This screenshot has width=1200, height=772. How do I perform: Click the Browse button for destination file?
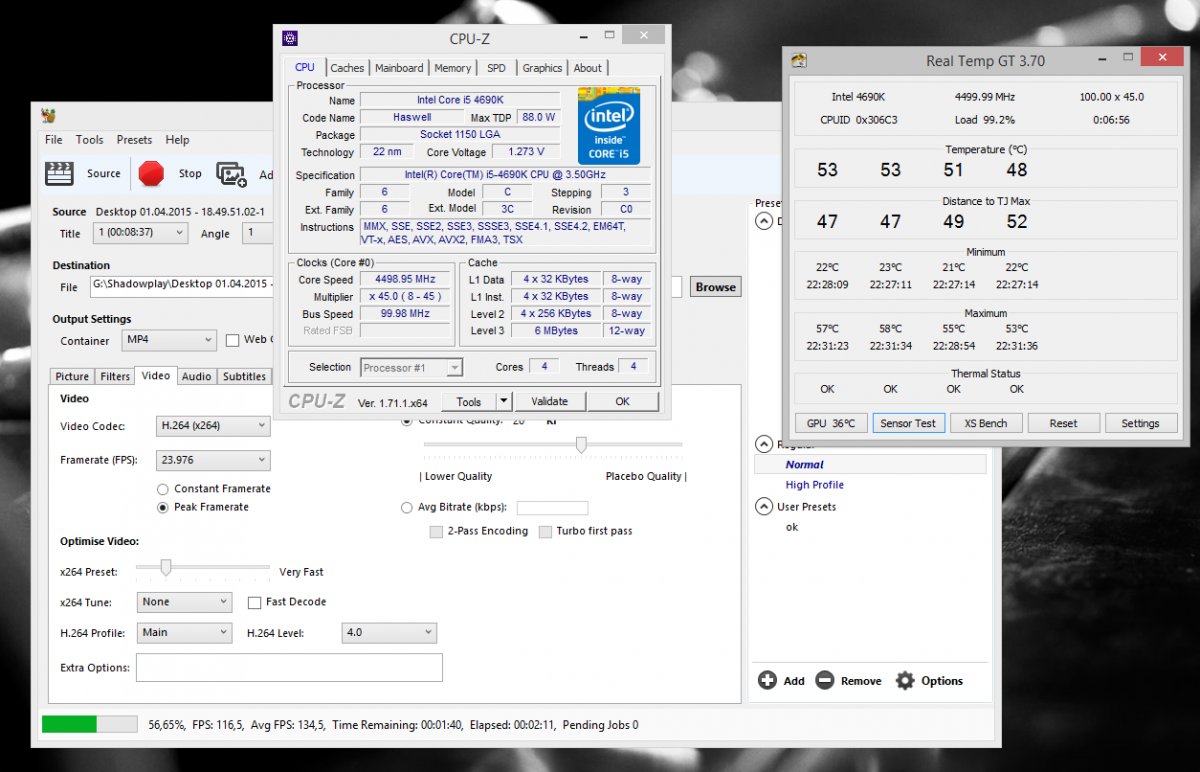pyautogui.click(x=715, y=287)
